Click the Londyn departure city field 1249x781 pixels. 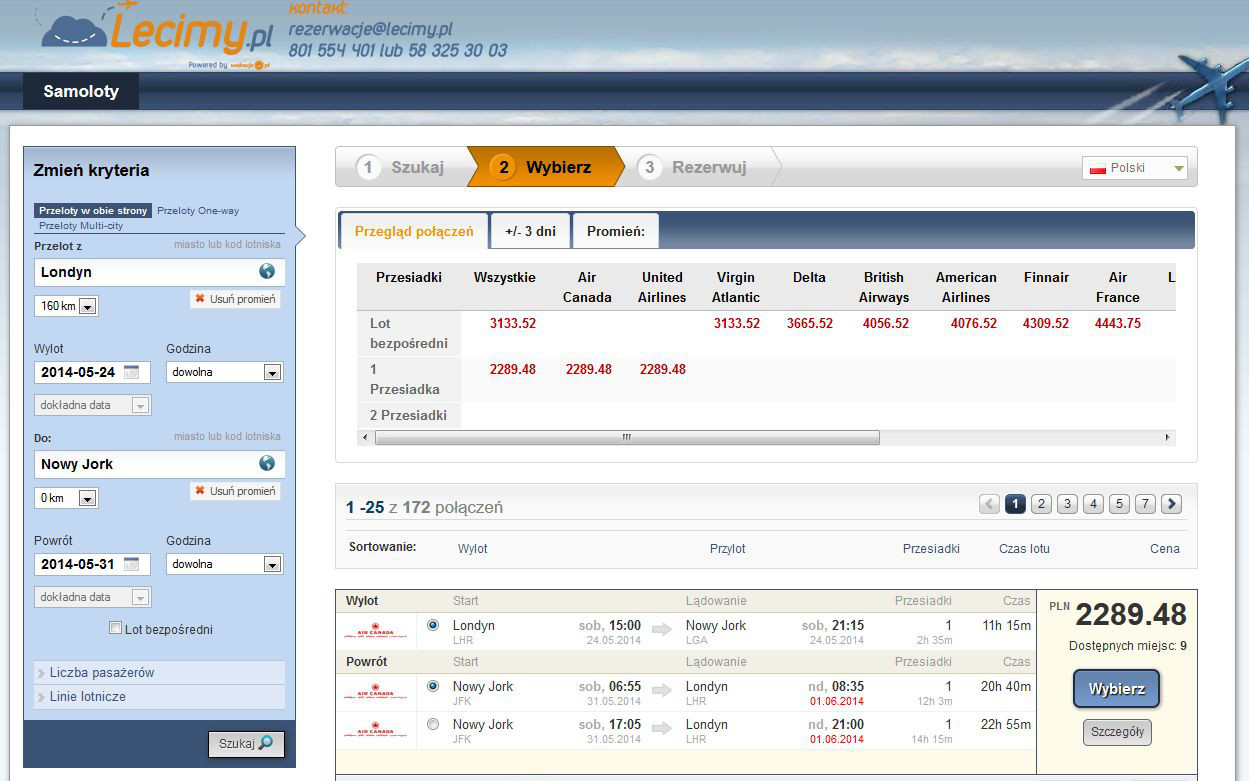[160, 272]
